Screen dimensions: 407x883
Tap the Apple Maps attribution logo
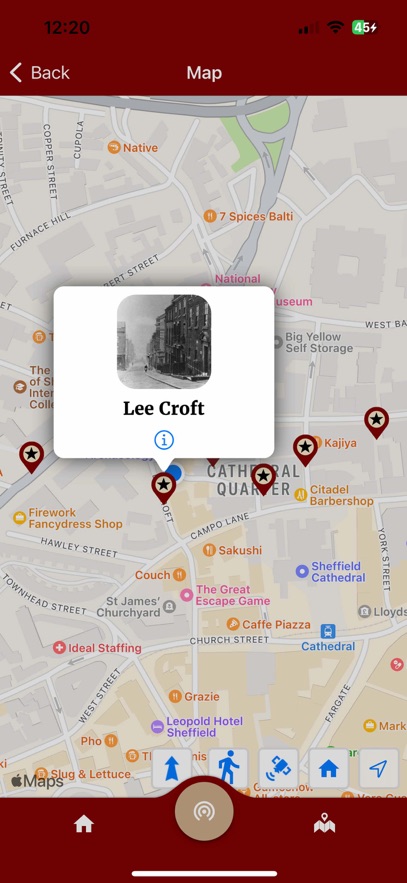[37, 781]
